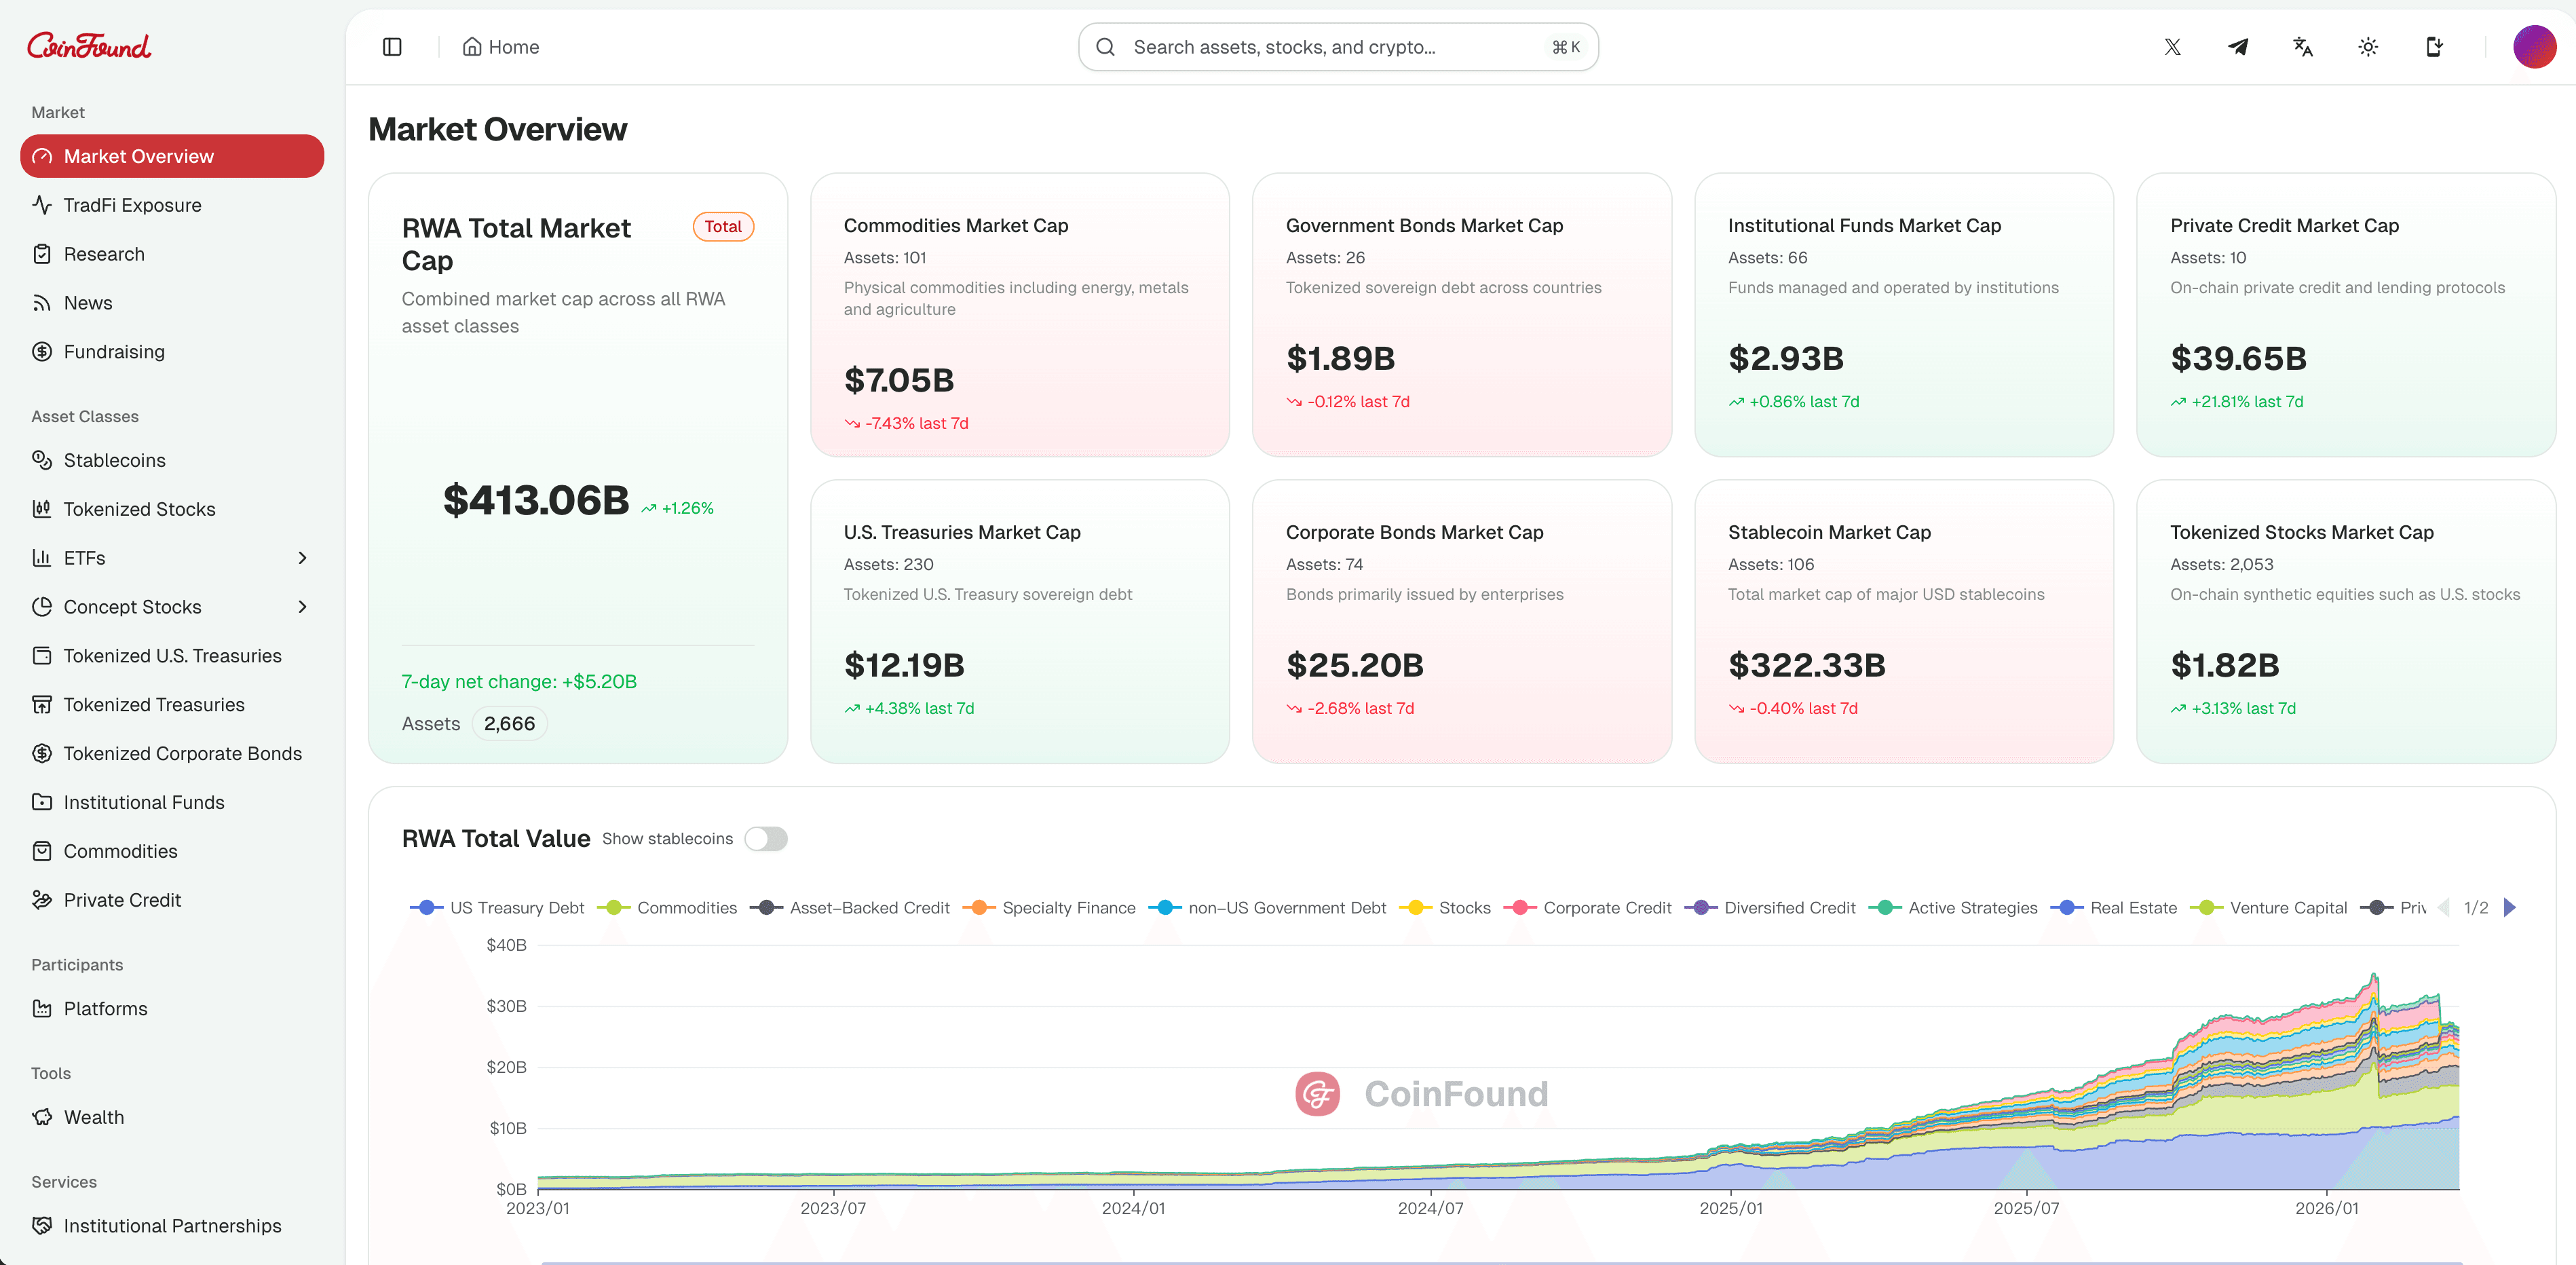Click the Stablecoins asset class icon

pyautogui.click(x=41, y=460)
